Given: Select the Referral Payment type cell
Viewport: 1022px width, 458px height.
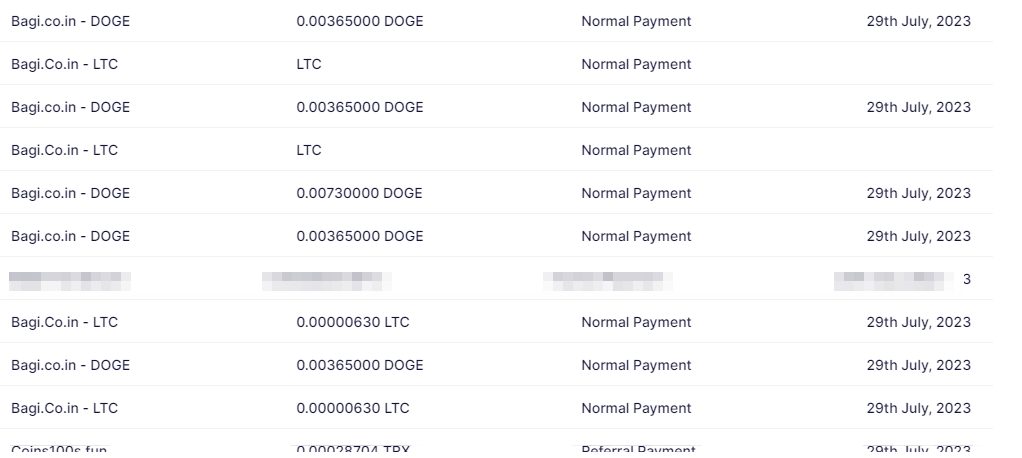Looking at the screenshot, I should [638, 450].
